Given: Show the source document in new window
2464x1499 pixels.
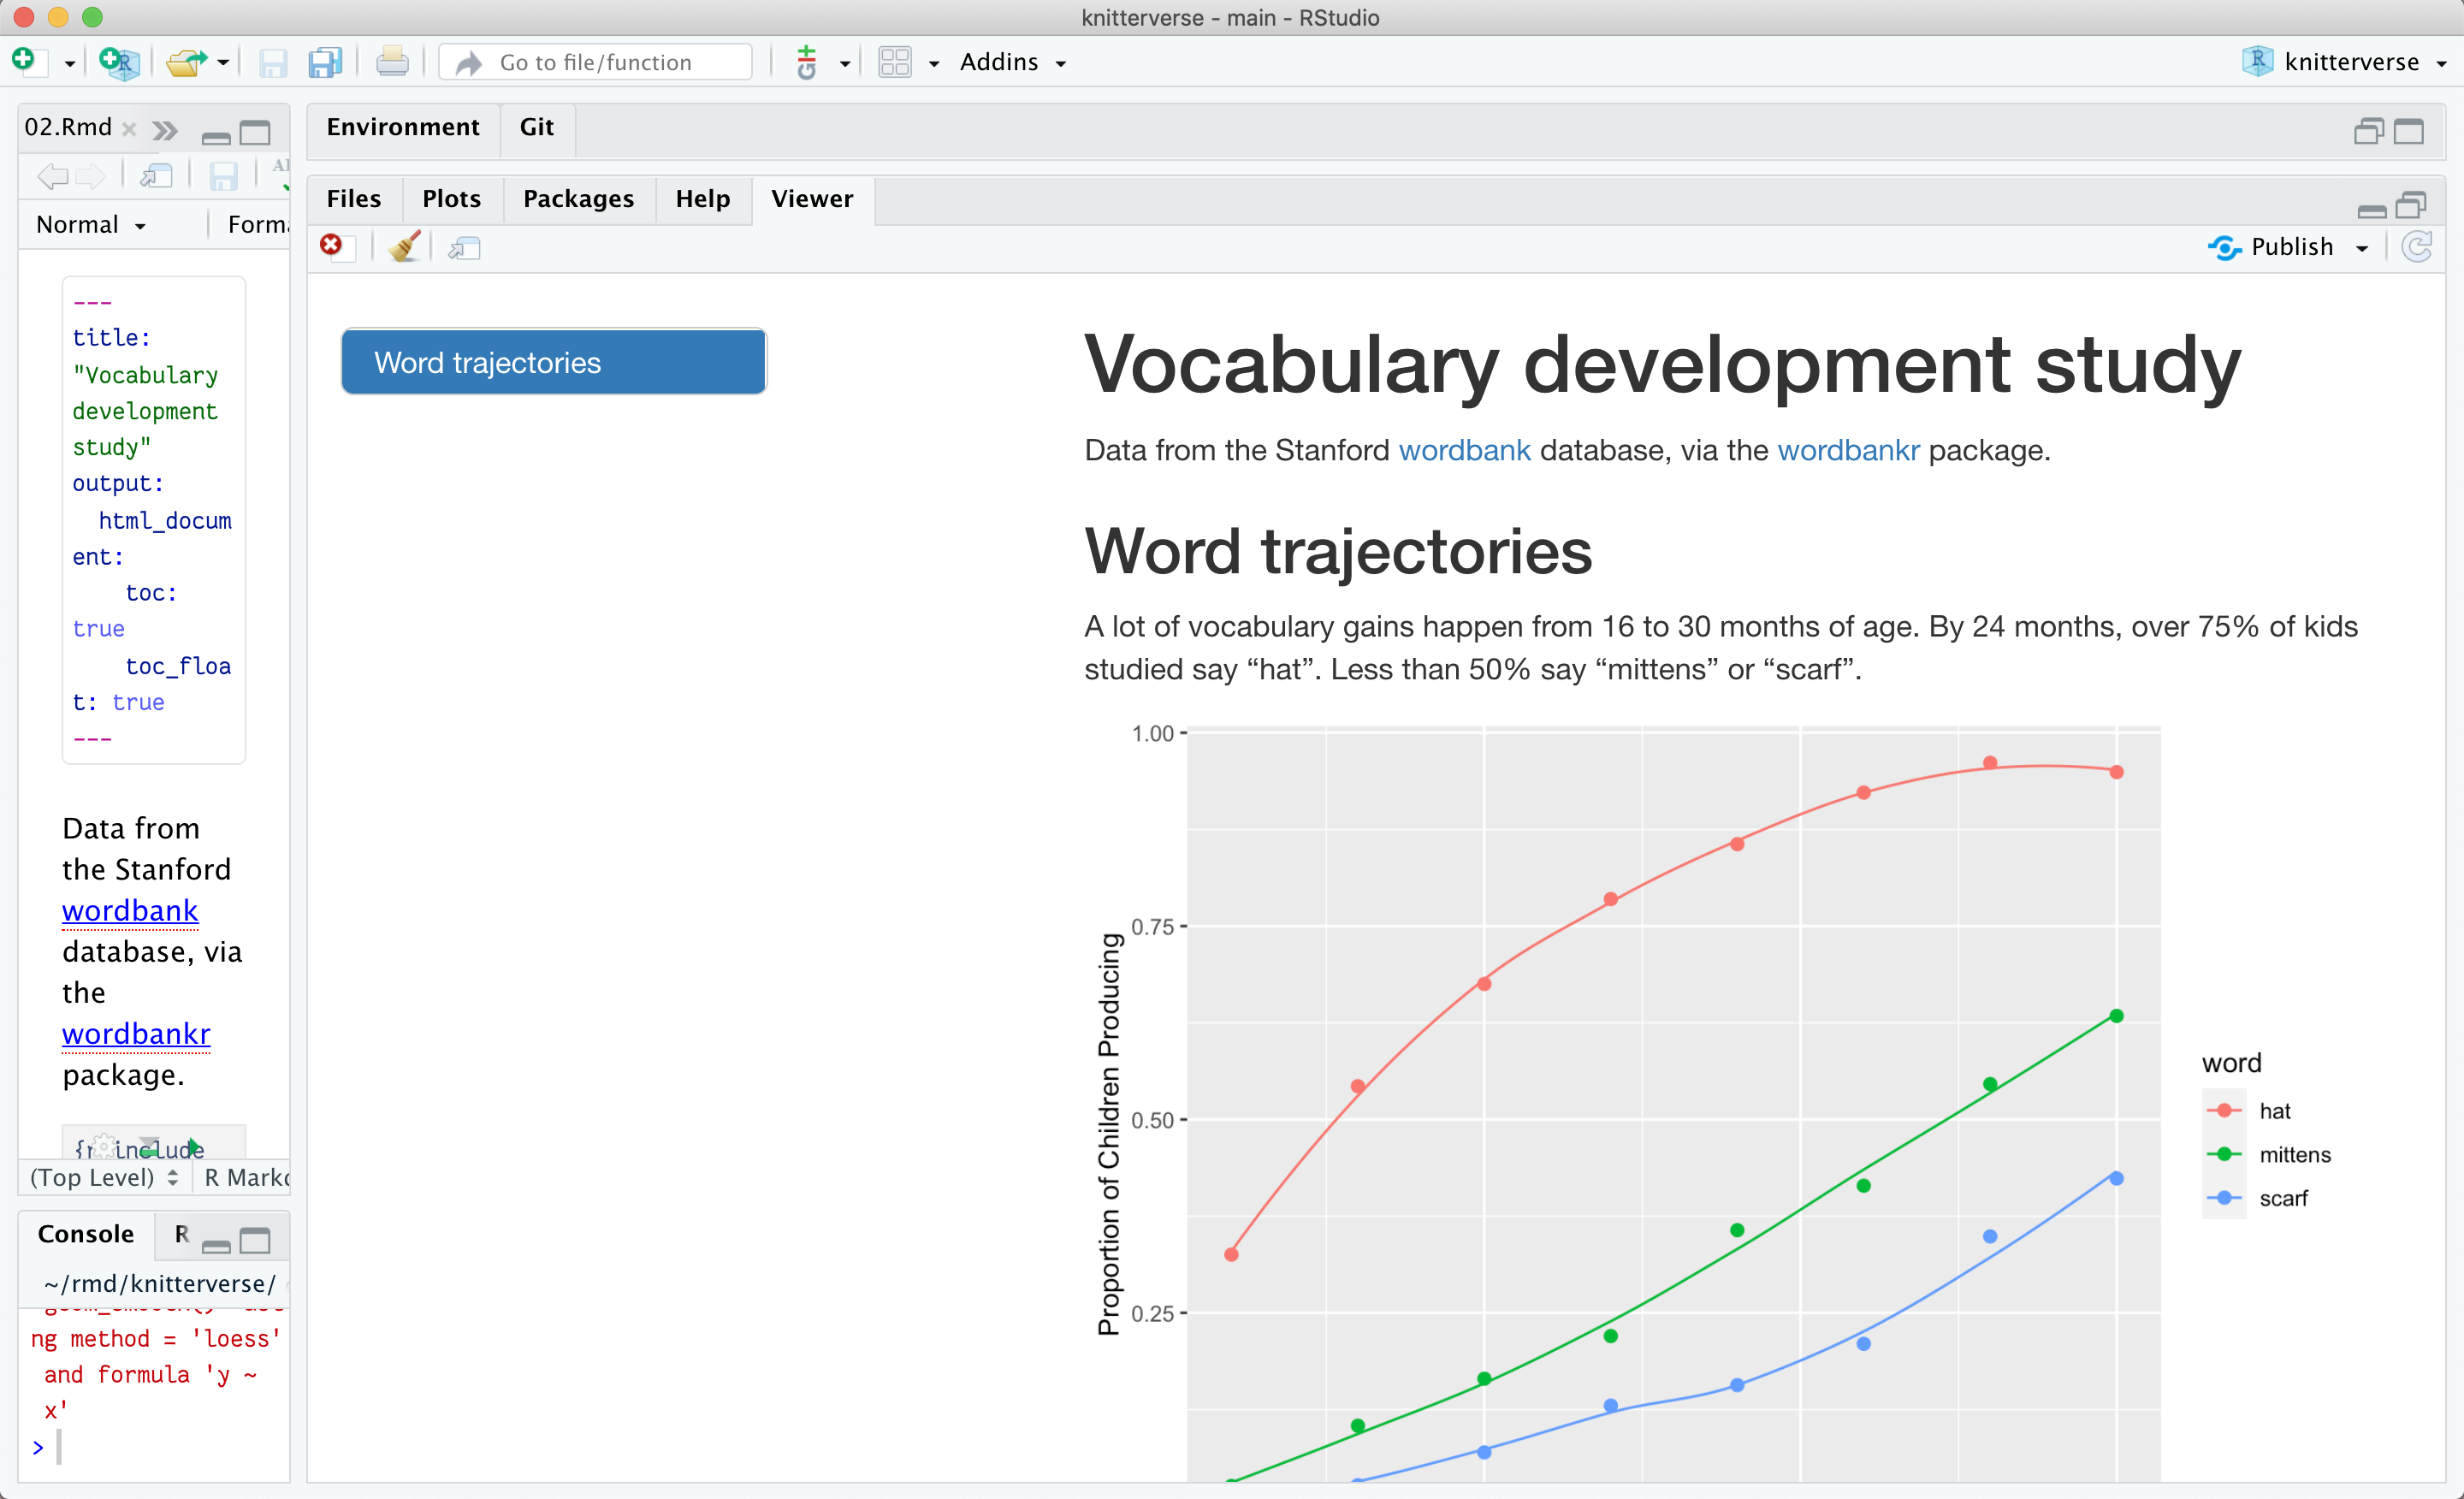Looking at the screenshot, I should (156, 177).
